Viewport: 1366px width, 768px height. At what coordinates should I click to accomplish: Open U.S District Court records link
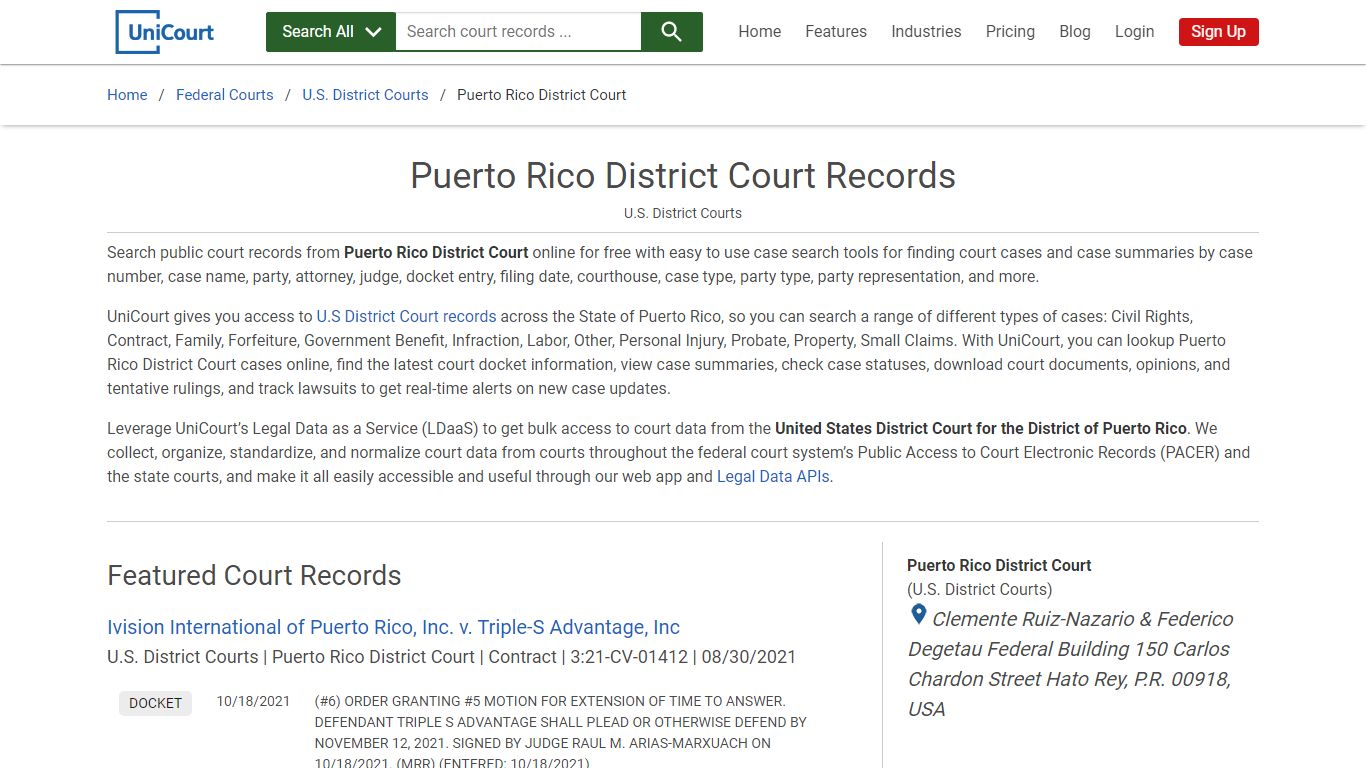coord(406,316)
